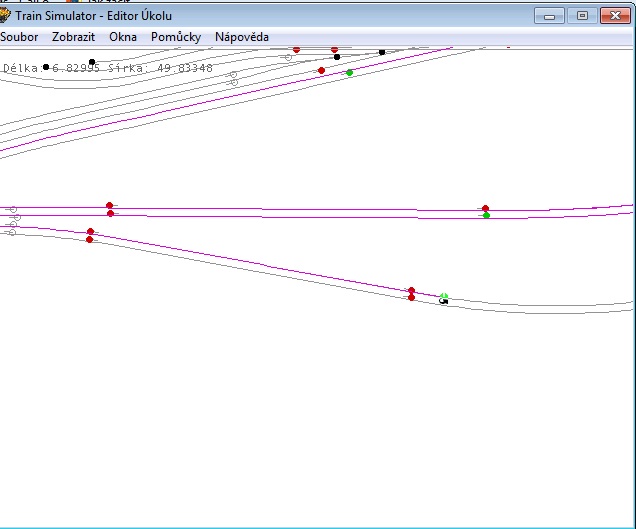The height and width of the screenshot is (529, 636).
Task: Select the black square marker on top track
Action: click(382, 52)
